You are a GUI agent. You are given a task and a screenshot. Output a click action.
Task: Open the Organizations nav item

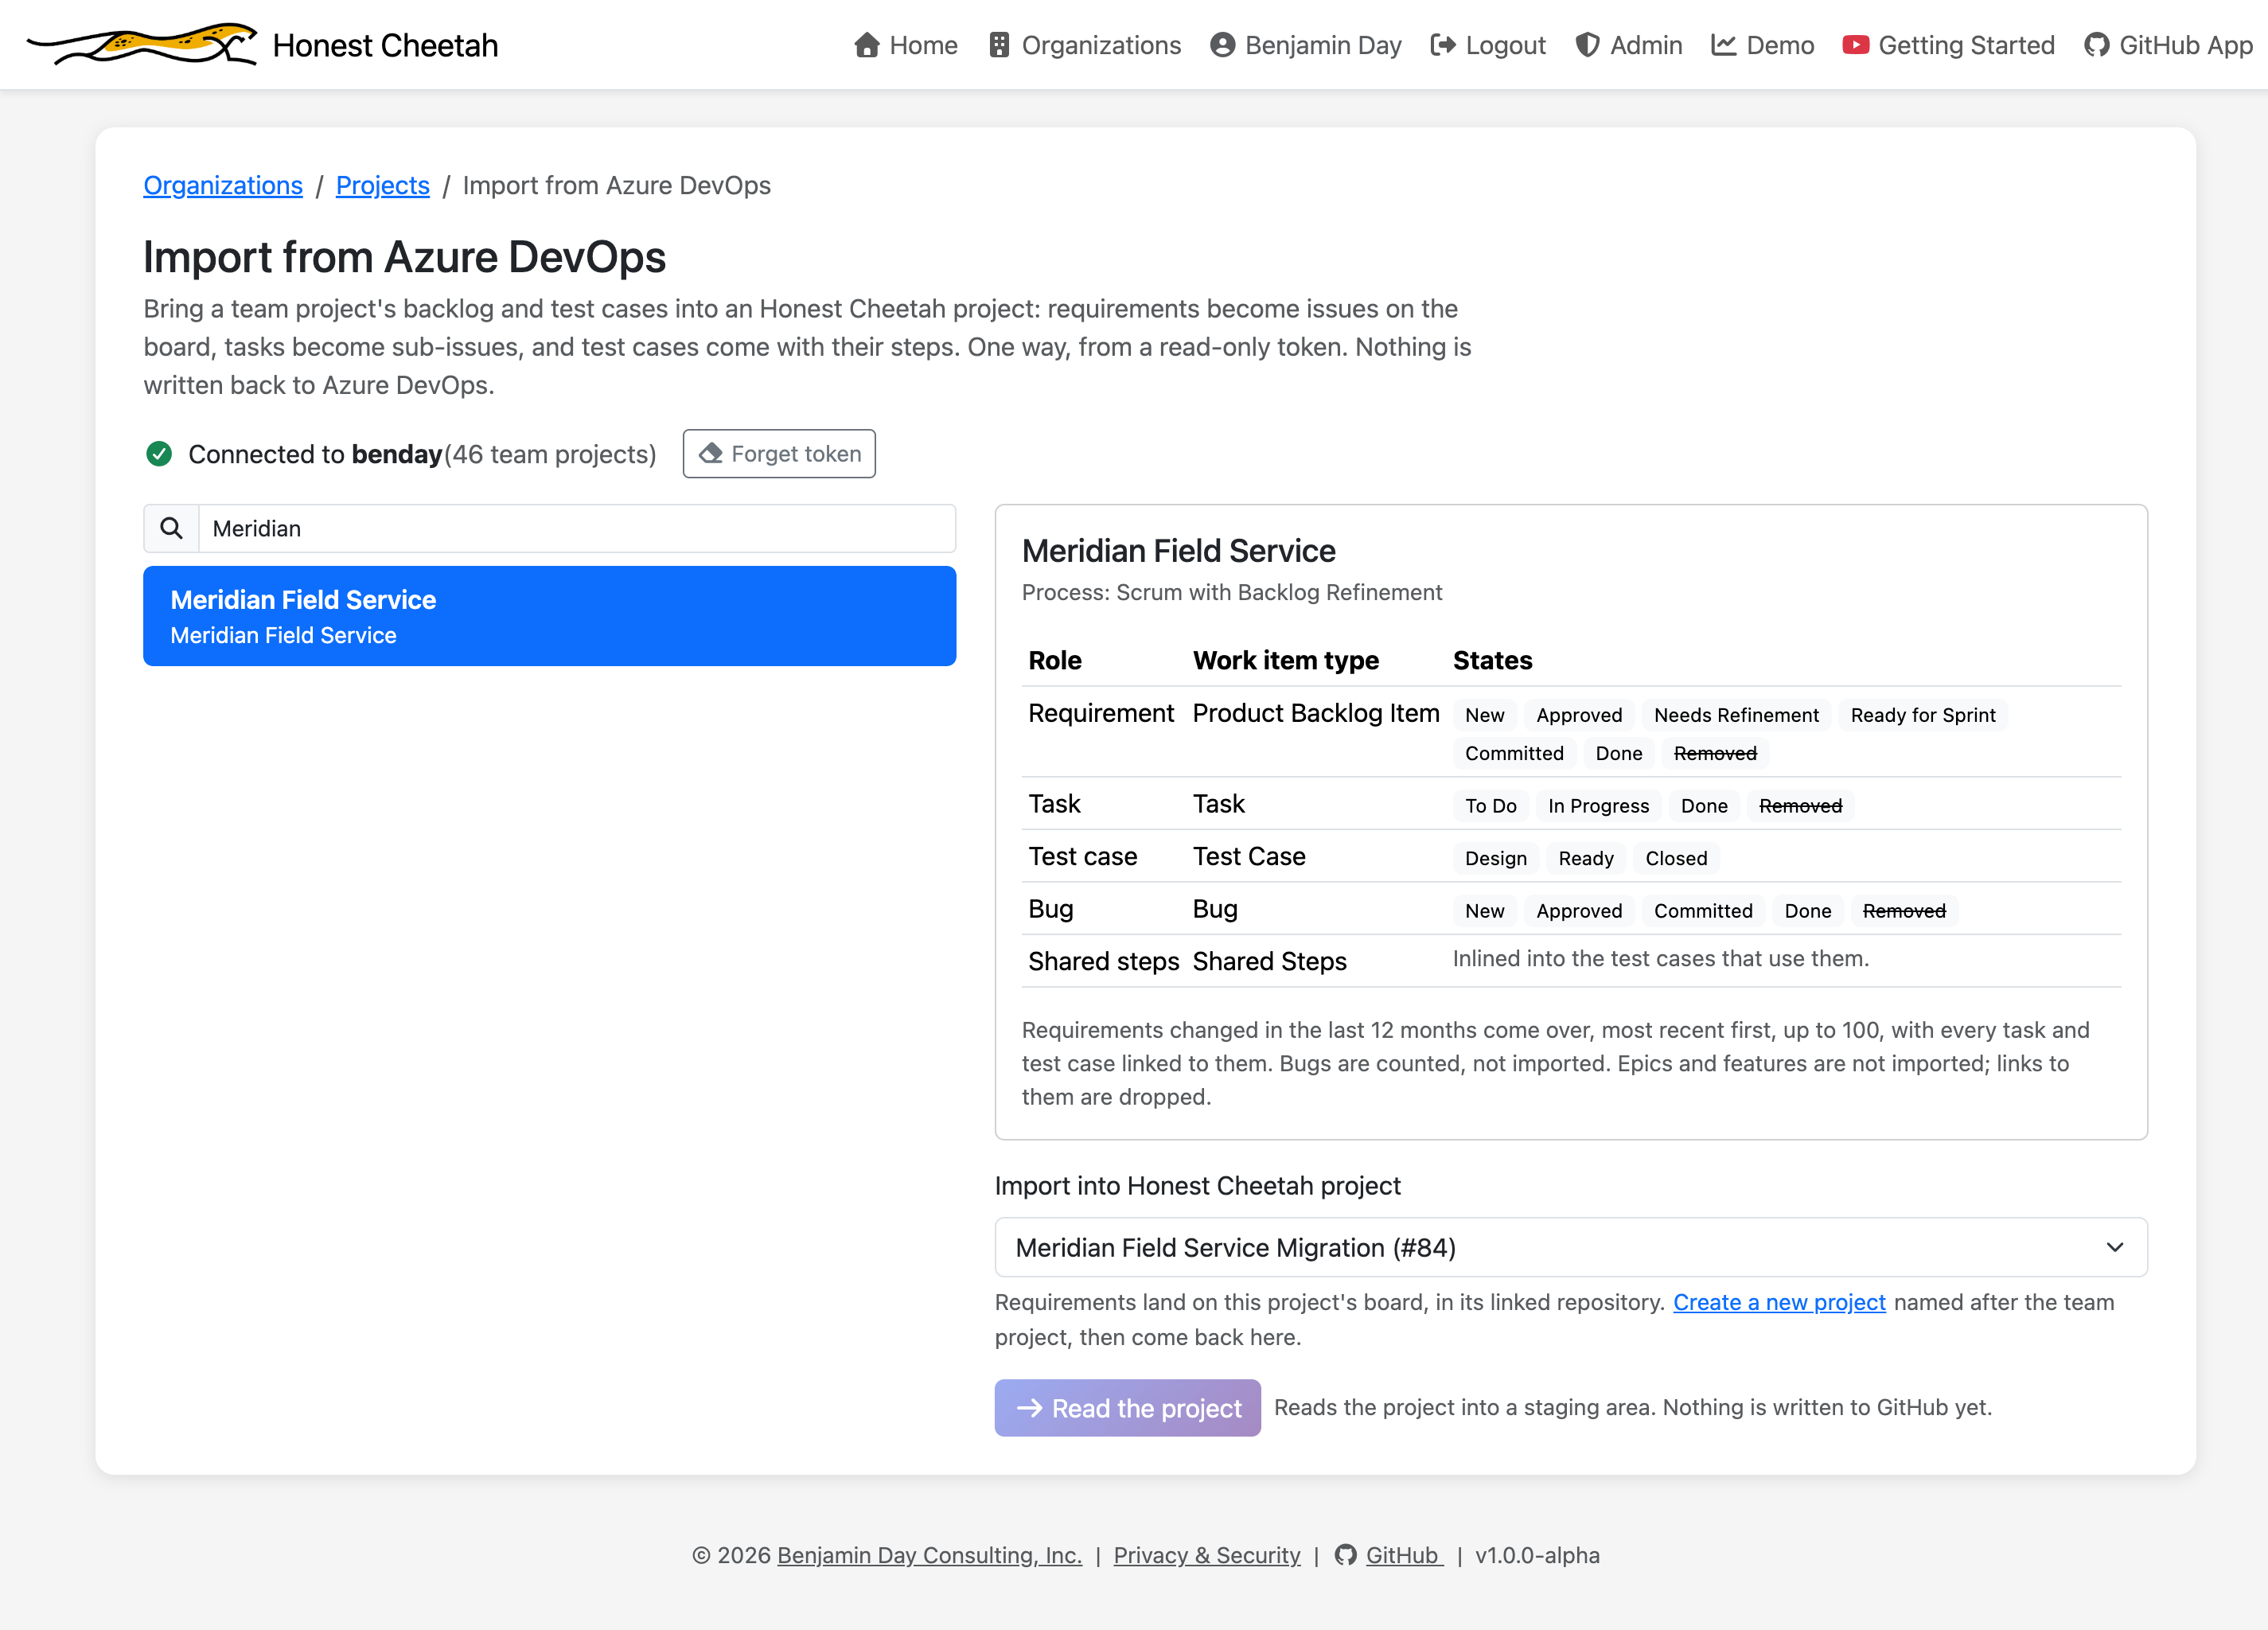(x=1085, y=45)
